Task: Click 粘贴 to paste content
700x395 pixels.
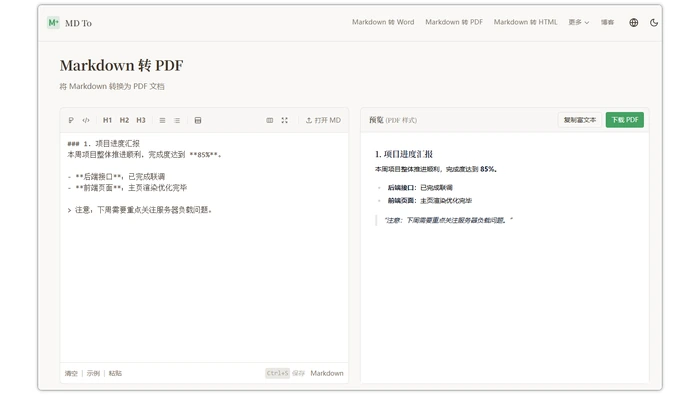Action: pyautogui.click(x=115, y=373)
